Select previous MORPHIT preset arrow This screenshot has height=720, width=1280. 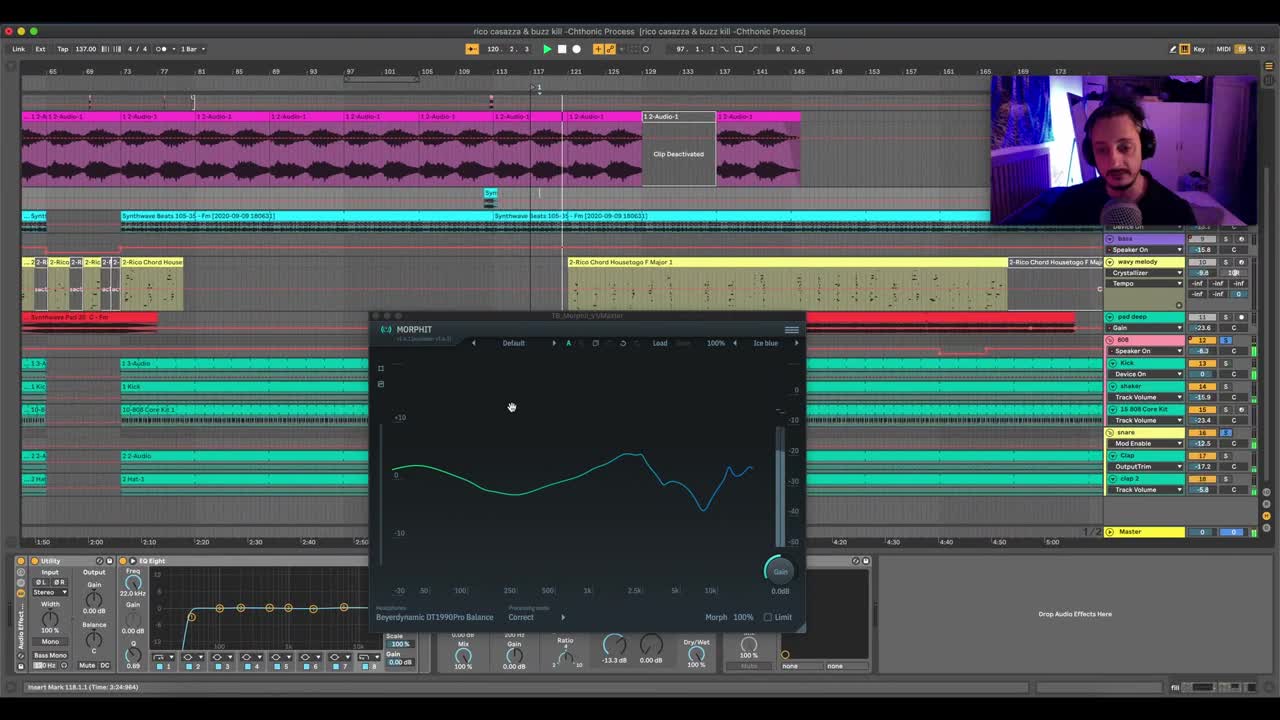pos(474,343)
